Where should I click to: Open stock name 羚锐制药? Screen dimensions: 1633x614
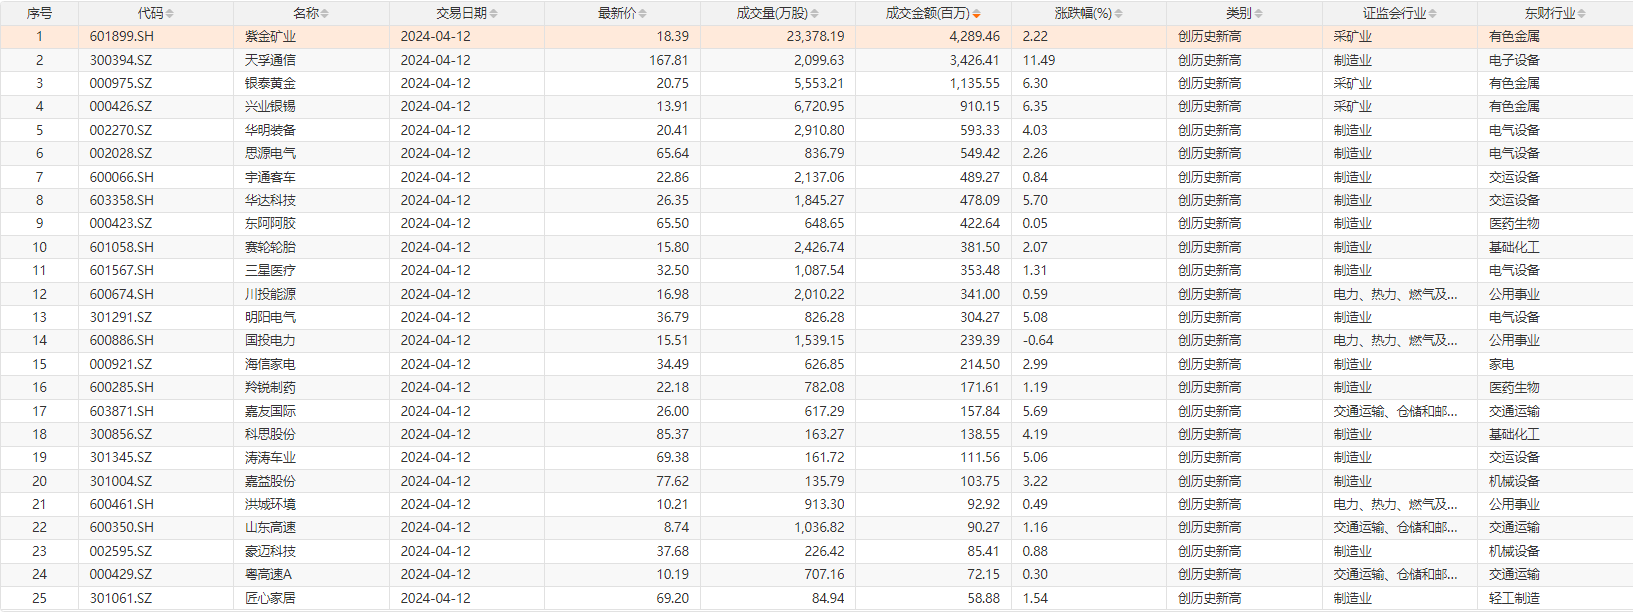pyautogui.click(x=270, y=387)
